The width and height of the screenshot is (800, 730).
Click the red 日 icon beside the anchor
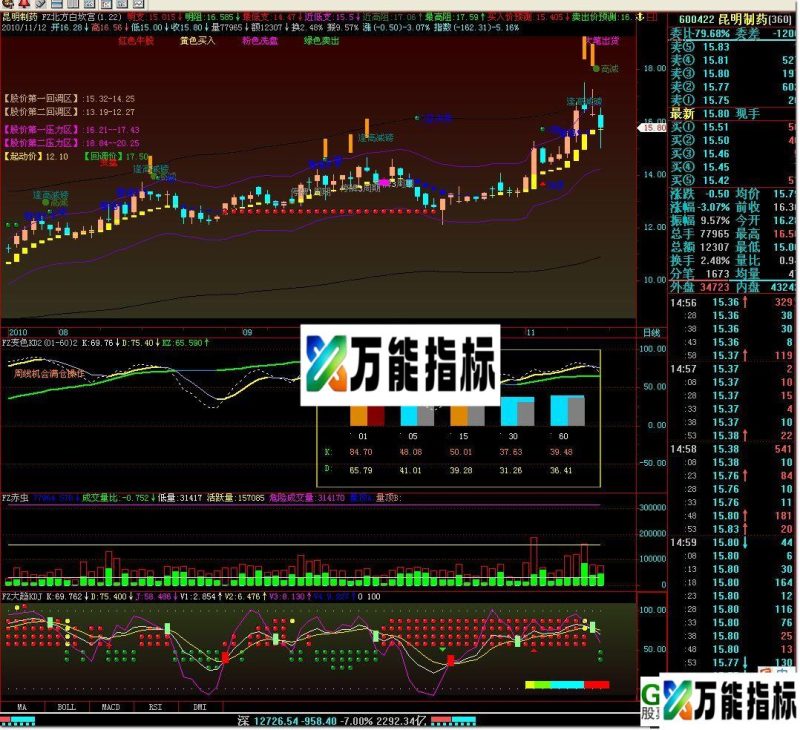[652, 16]
